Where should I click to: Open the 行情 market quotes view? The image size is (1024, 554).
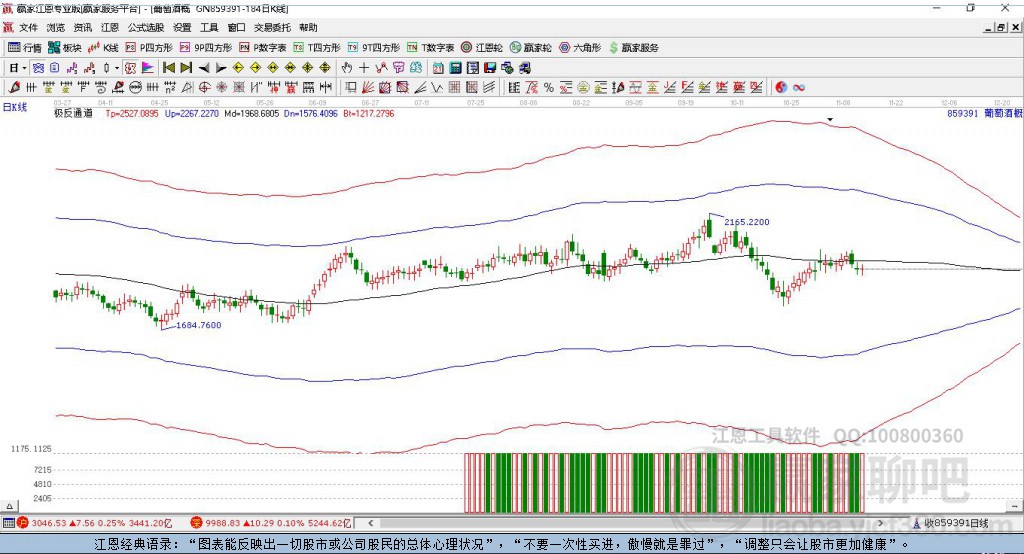coord(24,48)
